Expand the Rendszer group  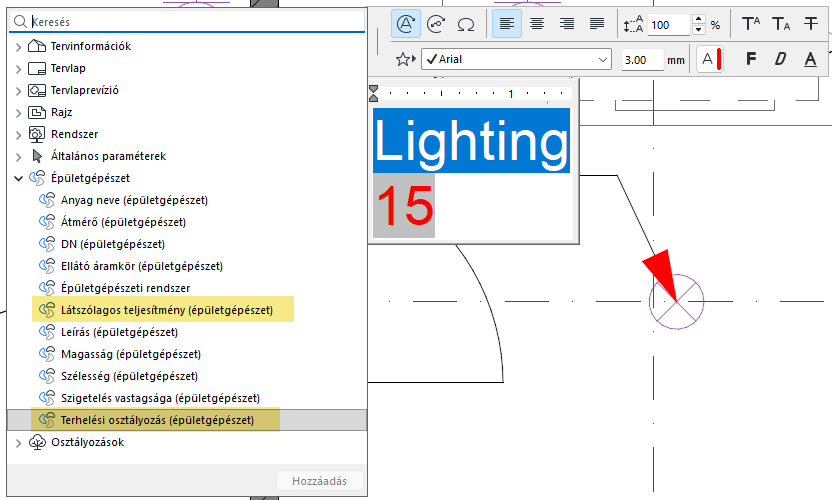[x=19, y=135]
